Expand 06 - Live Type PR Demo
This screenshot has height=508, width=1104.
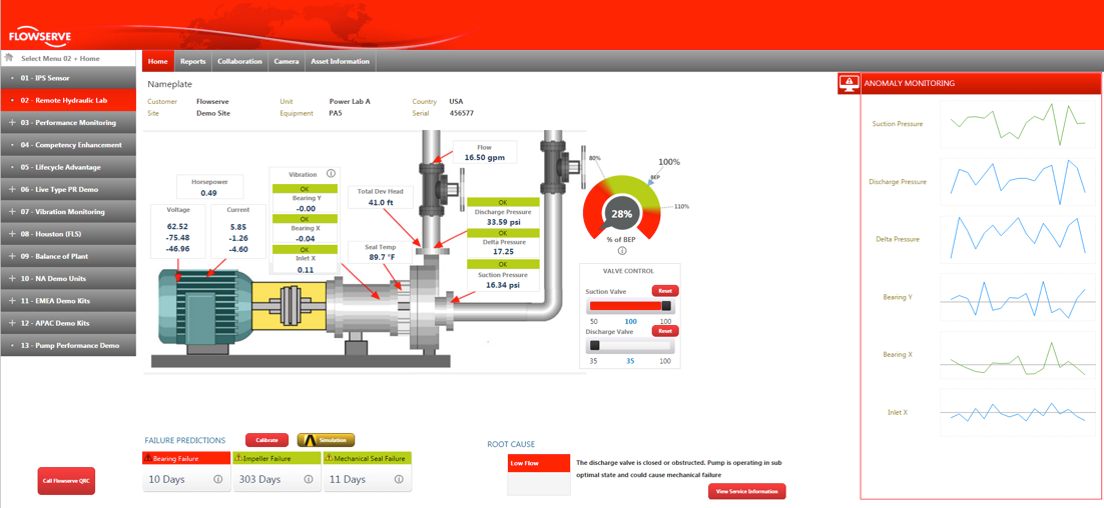[12, 189]
